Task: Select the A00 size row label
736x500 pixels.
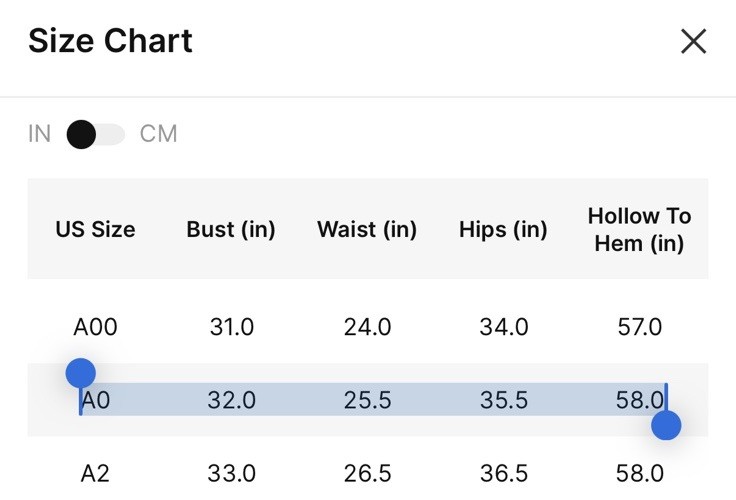Action: [95, 327]
